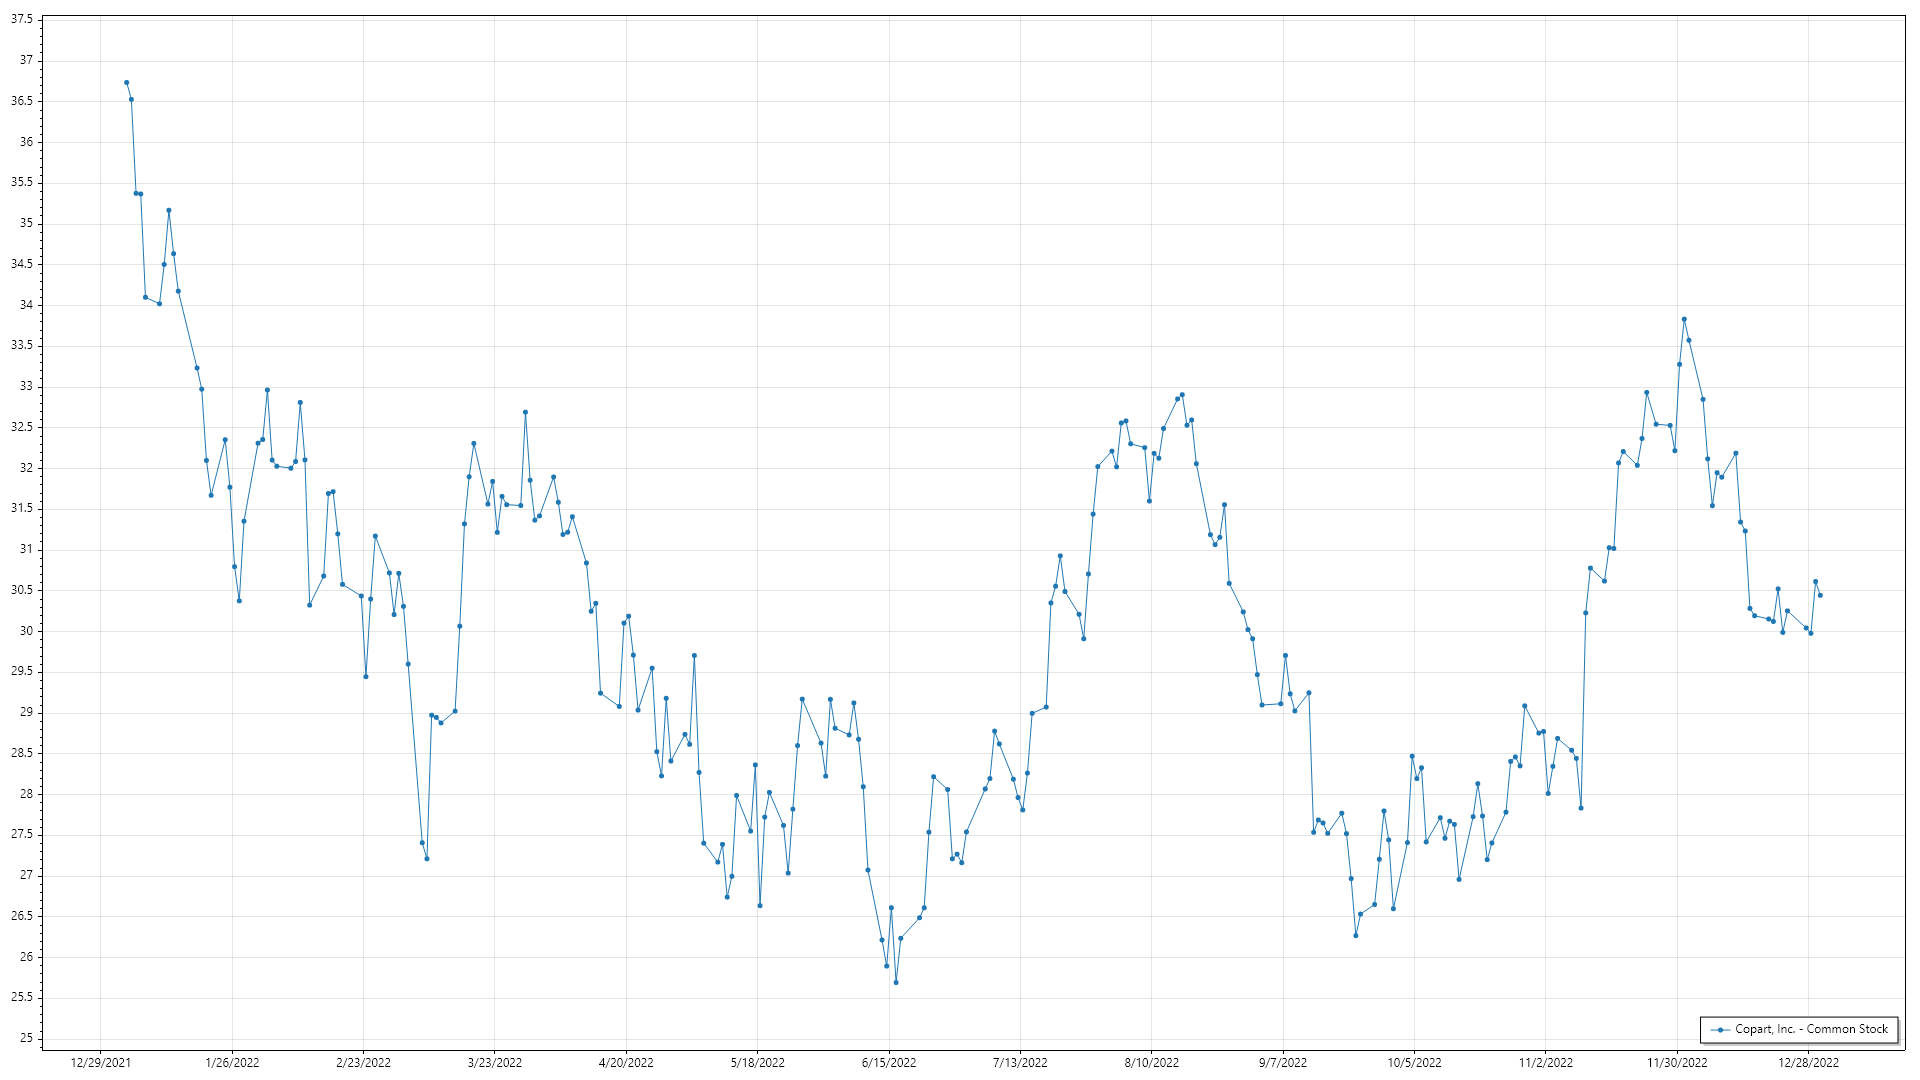Click the 8/10/2022 x-axis date label

[1152, 1063]
